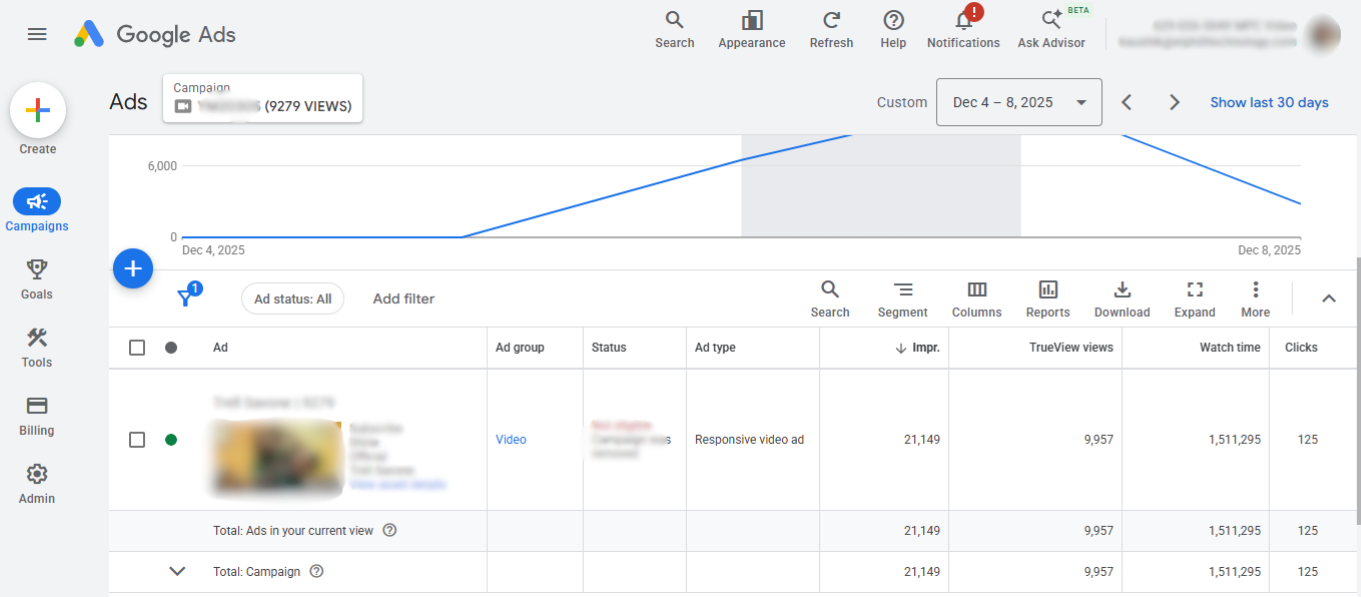Open Admin in sidebar
The image size is (1361, 597).
(37, 483)
